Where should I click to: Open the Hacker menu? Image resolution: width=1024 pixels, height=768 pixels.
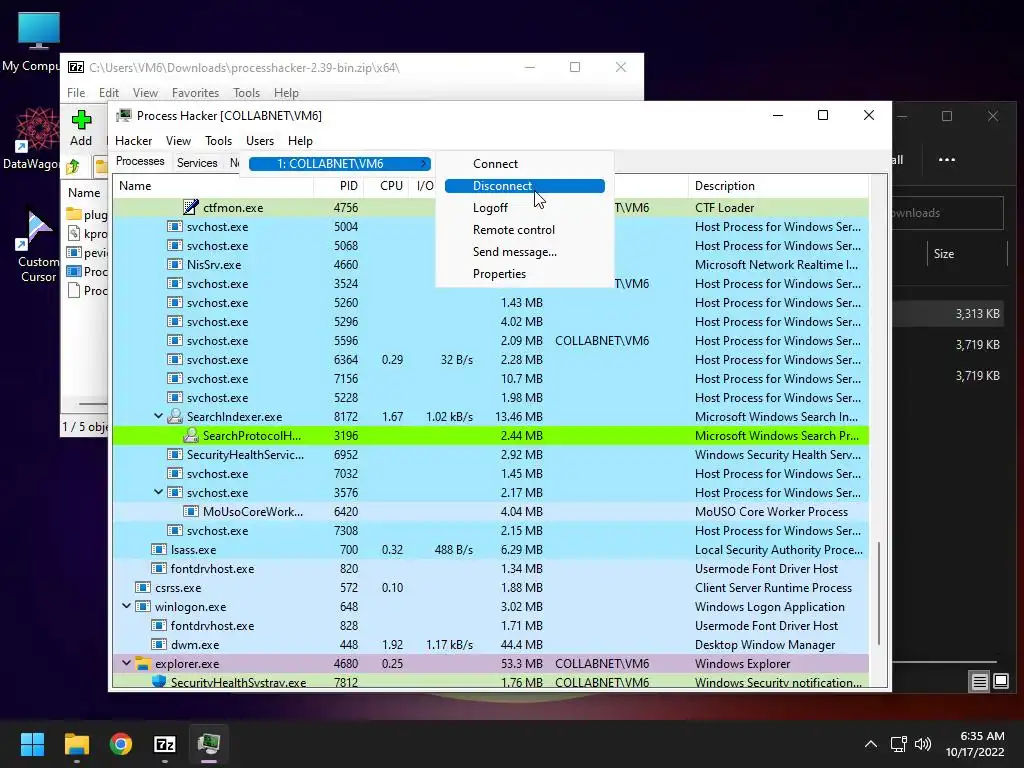(x=133, y=140)
